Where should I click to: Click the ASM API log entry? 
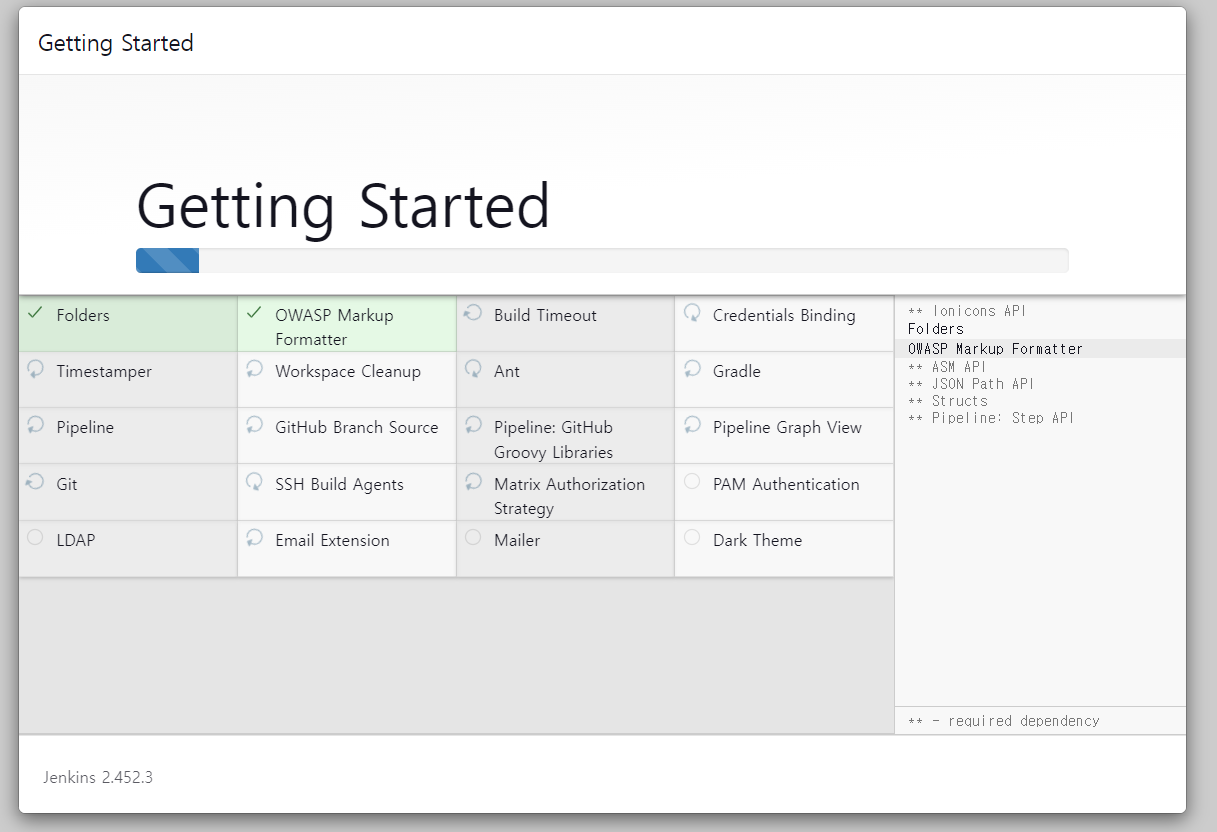point(947,367)
